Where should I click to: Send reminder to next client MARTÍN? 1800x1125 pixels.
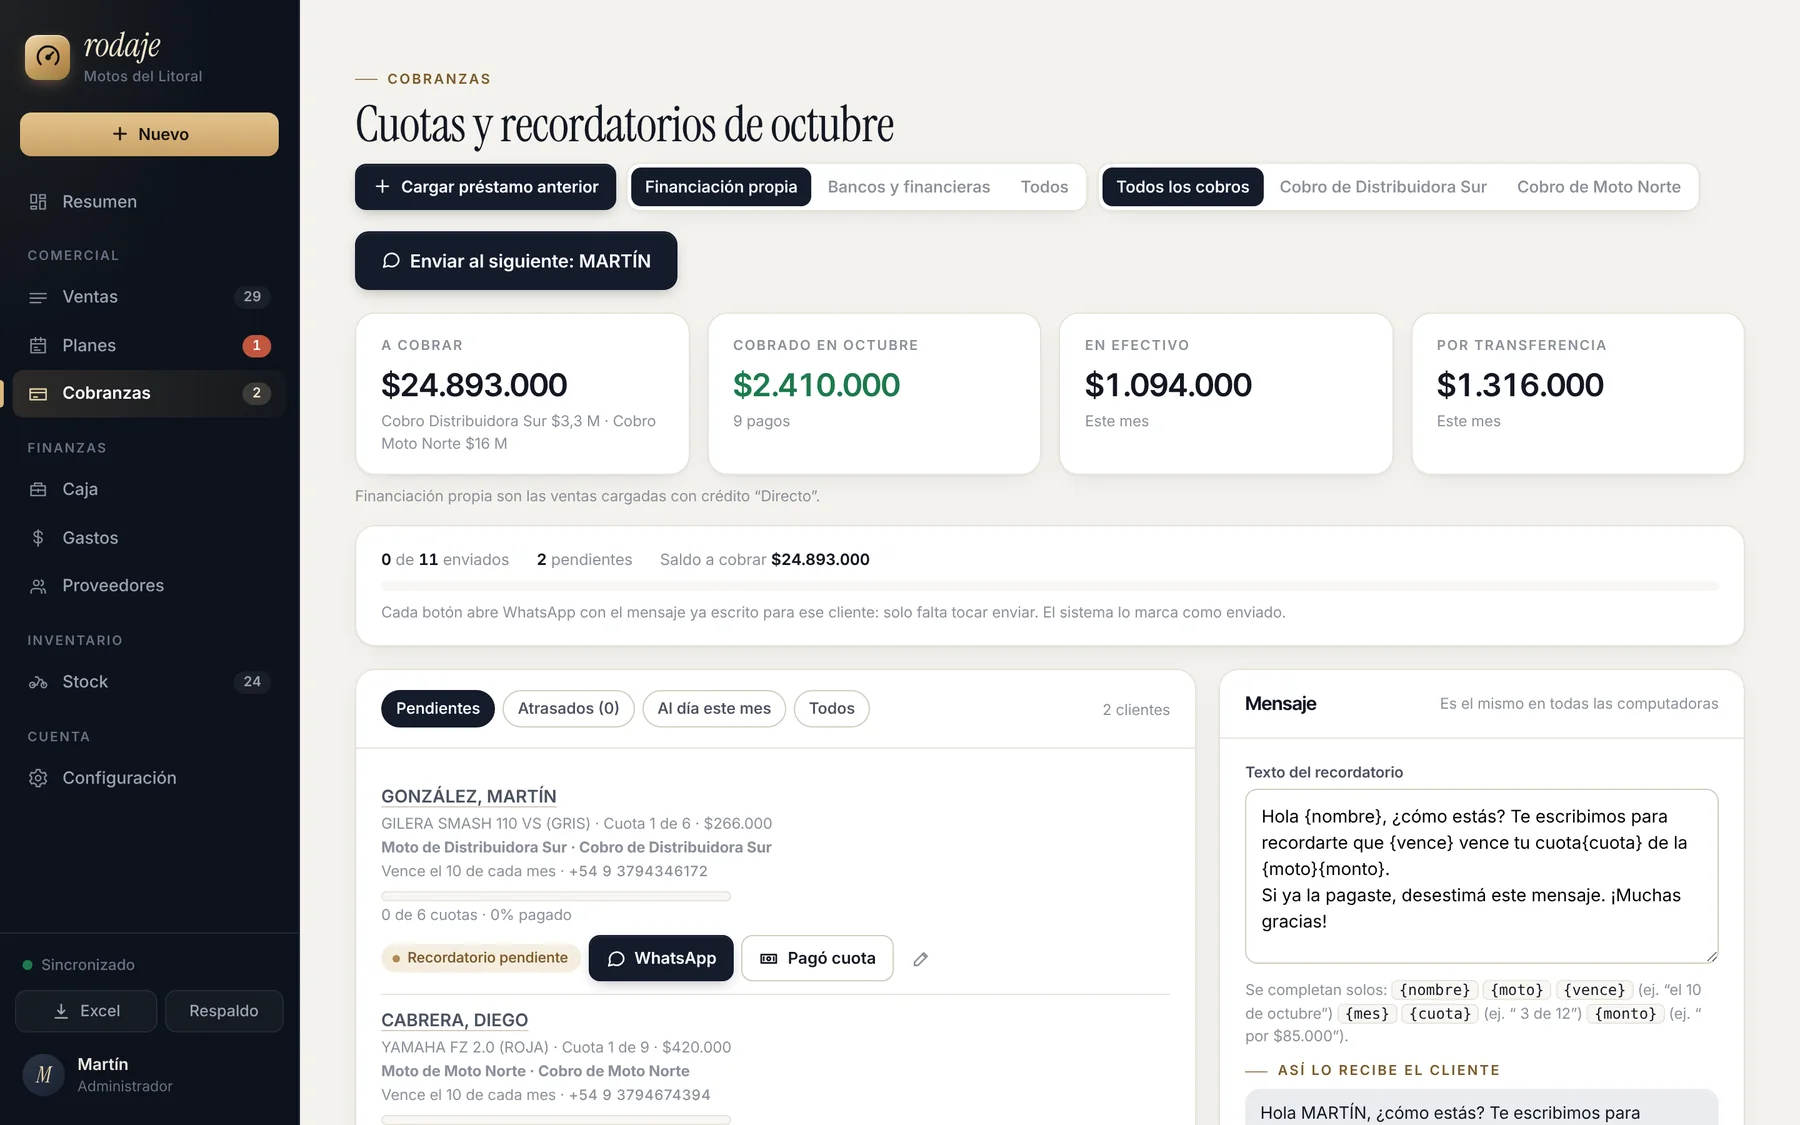(x=516, y=261)
